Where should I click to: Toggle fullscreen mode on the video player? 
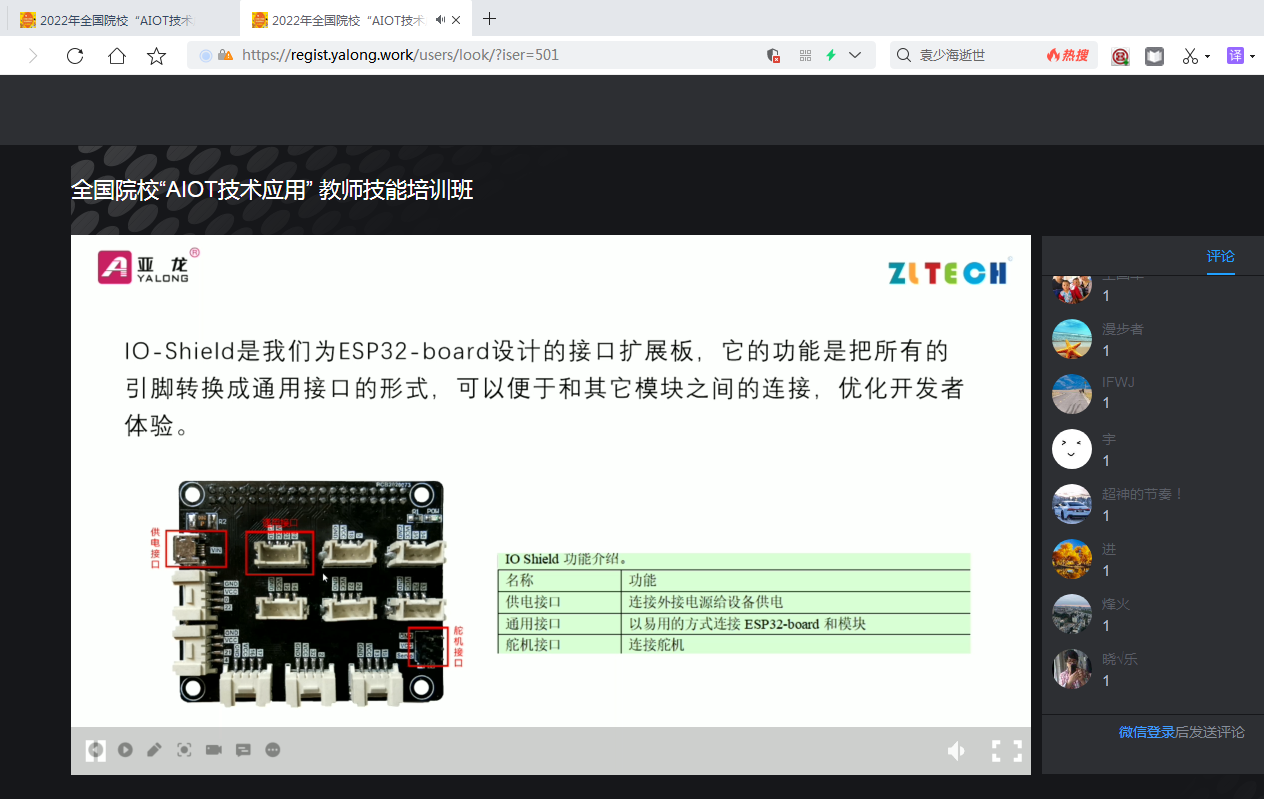point(1007,750)
